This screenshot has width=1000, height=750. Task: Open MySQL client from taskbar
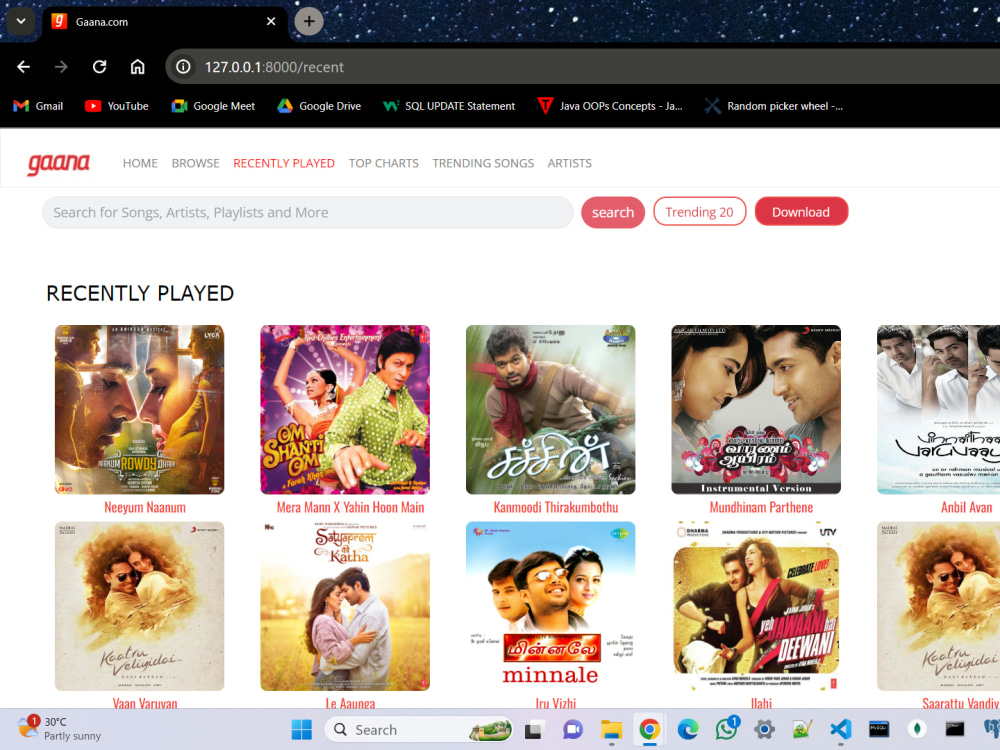pos(879,730)
